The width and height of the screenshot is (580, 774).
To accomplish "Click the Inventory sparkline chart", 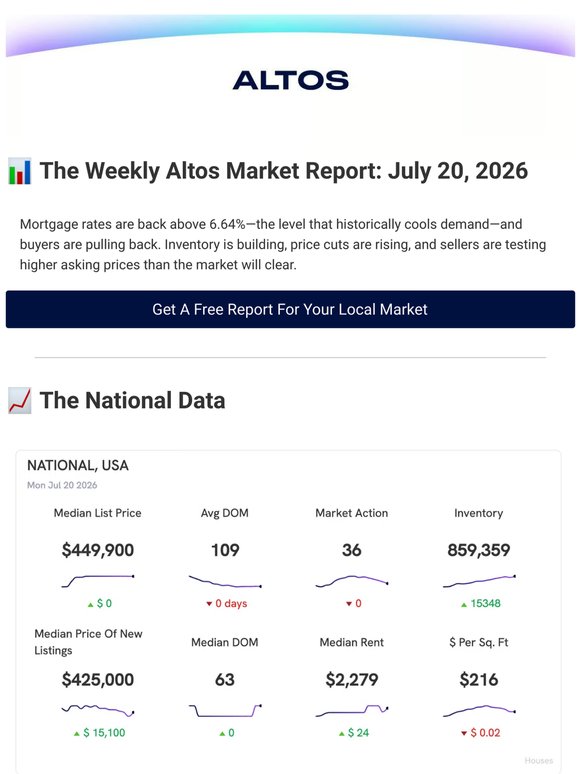I will coord(479,580).
